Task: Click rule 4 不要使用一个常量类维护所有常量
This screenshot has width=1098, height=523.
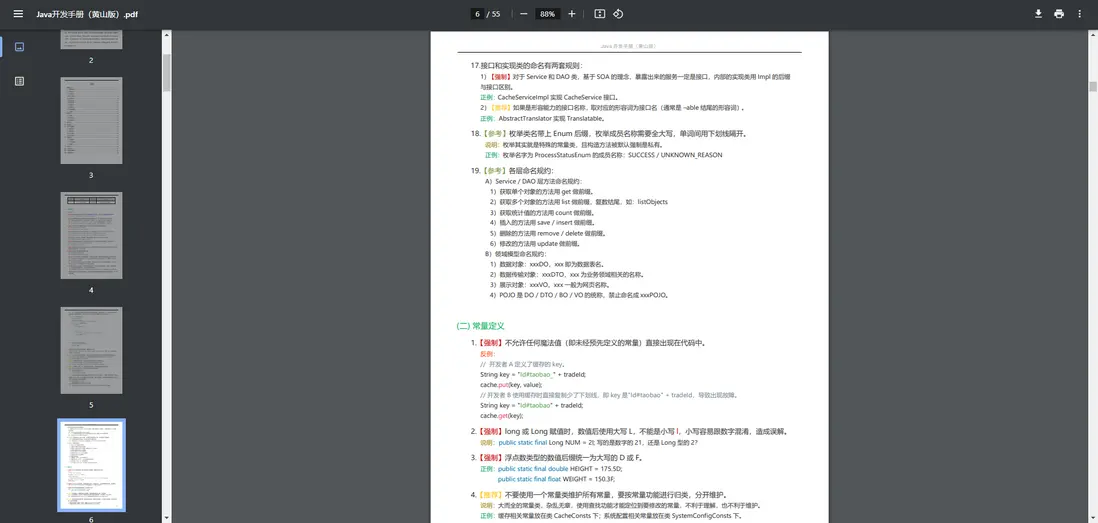Action: [x=599, y=494]
